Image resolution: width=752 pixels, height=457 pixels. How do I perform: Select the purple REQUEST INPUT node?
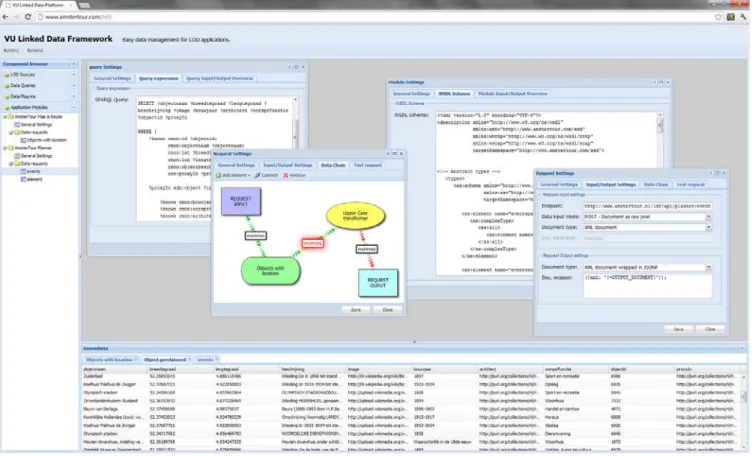(x=241, y=201)
